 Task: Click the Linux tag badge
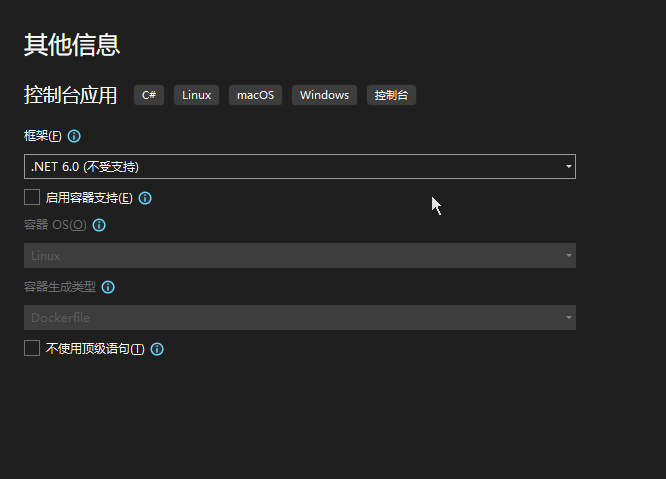pyautogui.click(x=196, y=95)
